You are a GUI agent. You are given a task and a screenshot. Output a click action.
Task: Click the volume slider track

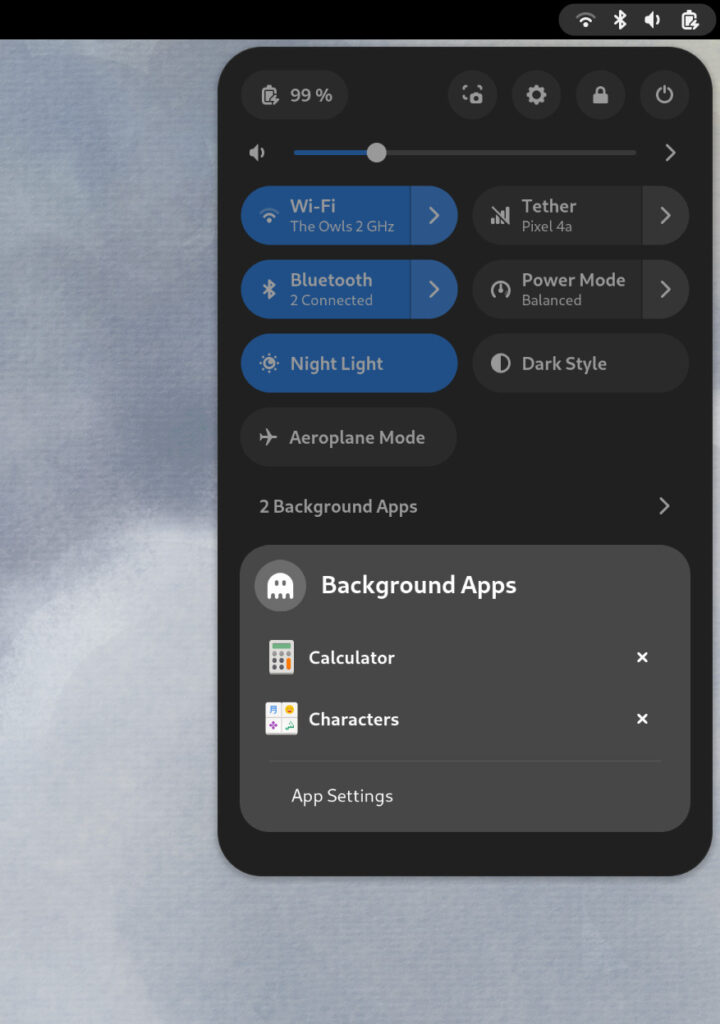(500, 153)
